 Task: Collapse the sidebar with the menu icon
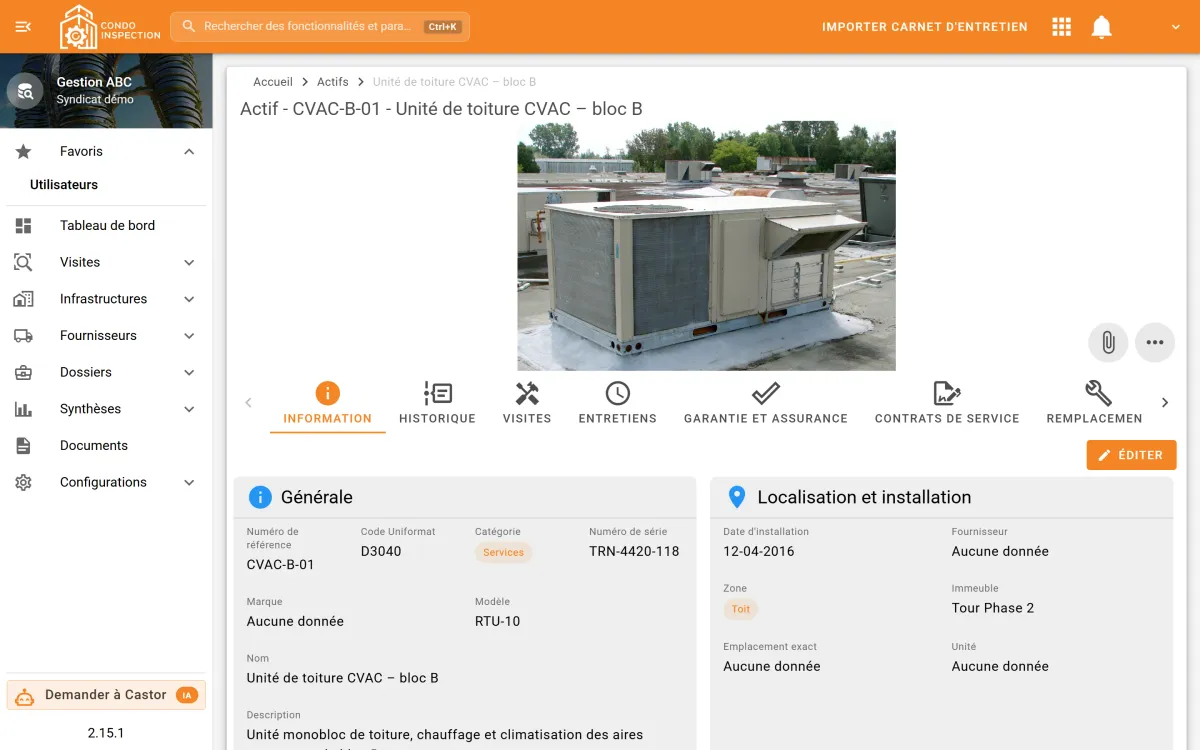[23, 27]
